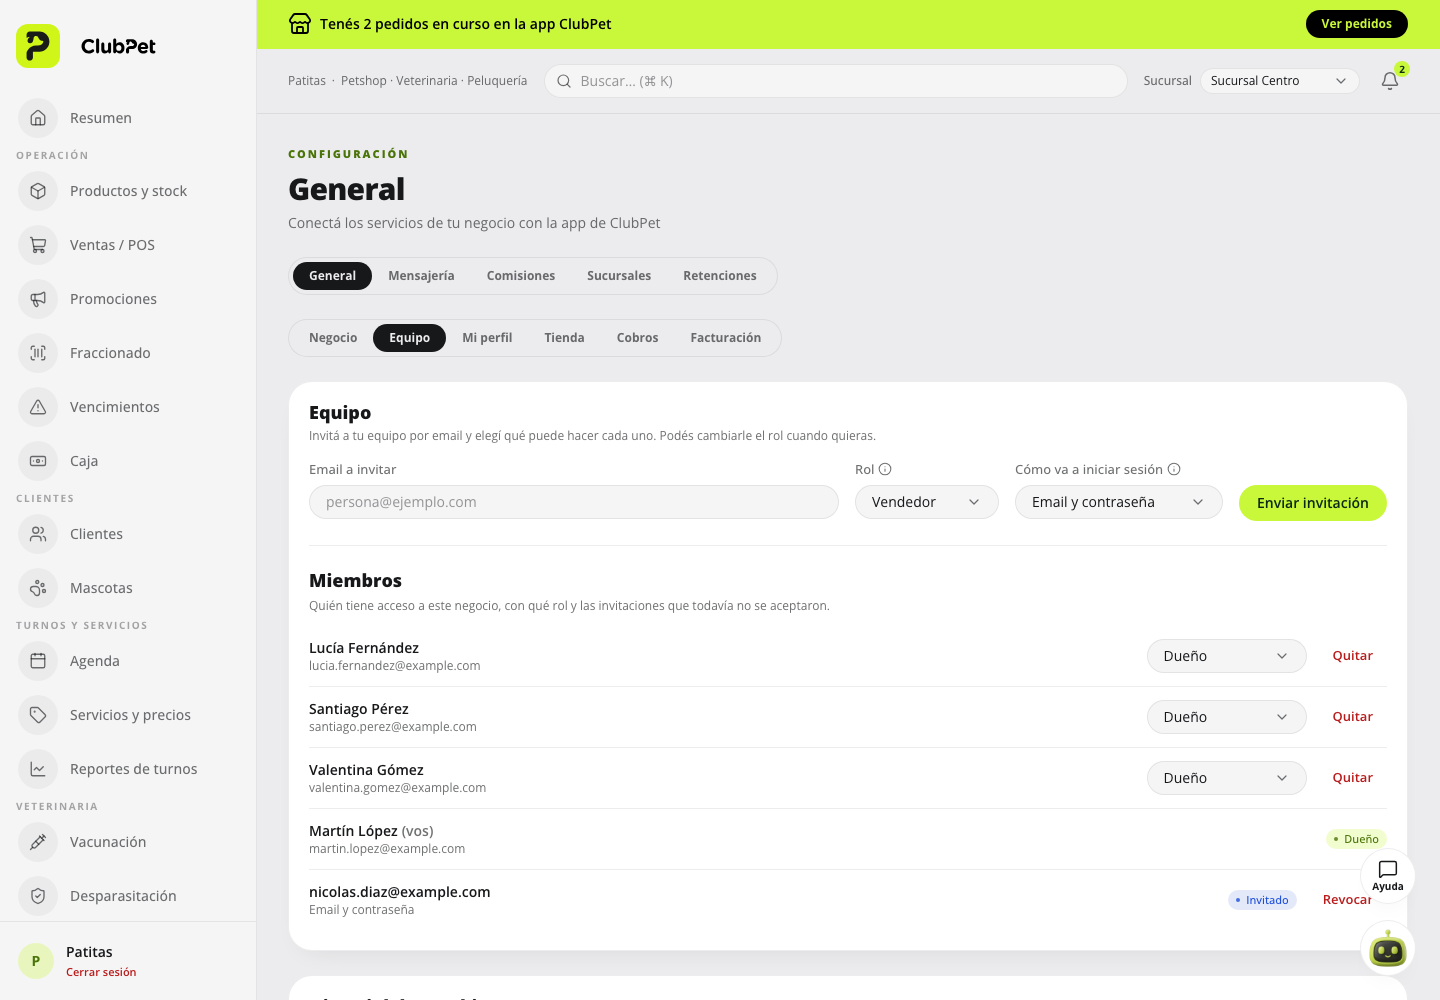This screenshot has width=1440, height=1000.
Task: Open the Rol Vendedor dropdown
Action: coord(926,502)
